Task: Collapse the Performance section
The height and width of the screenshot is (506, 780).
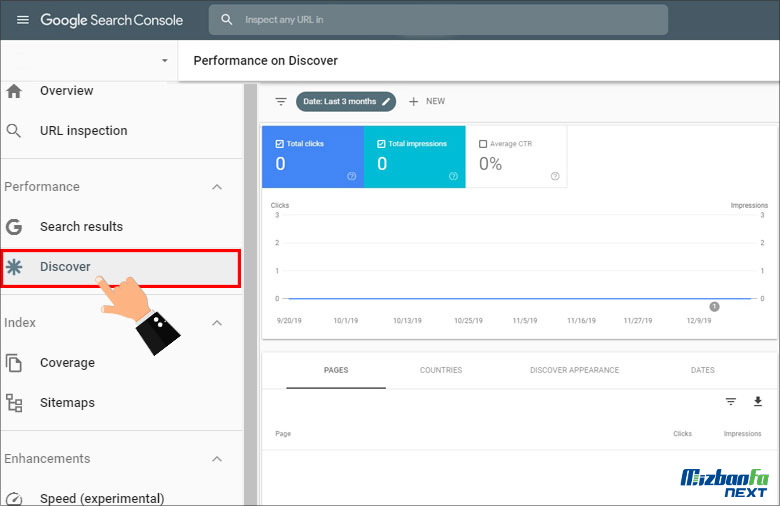Action: [217, 187]
